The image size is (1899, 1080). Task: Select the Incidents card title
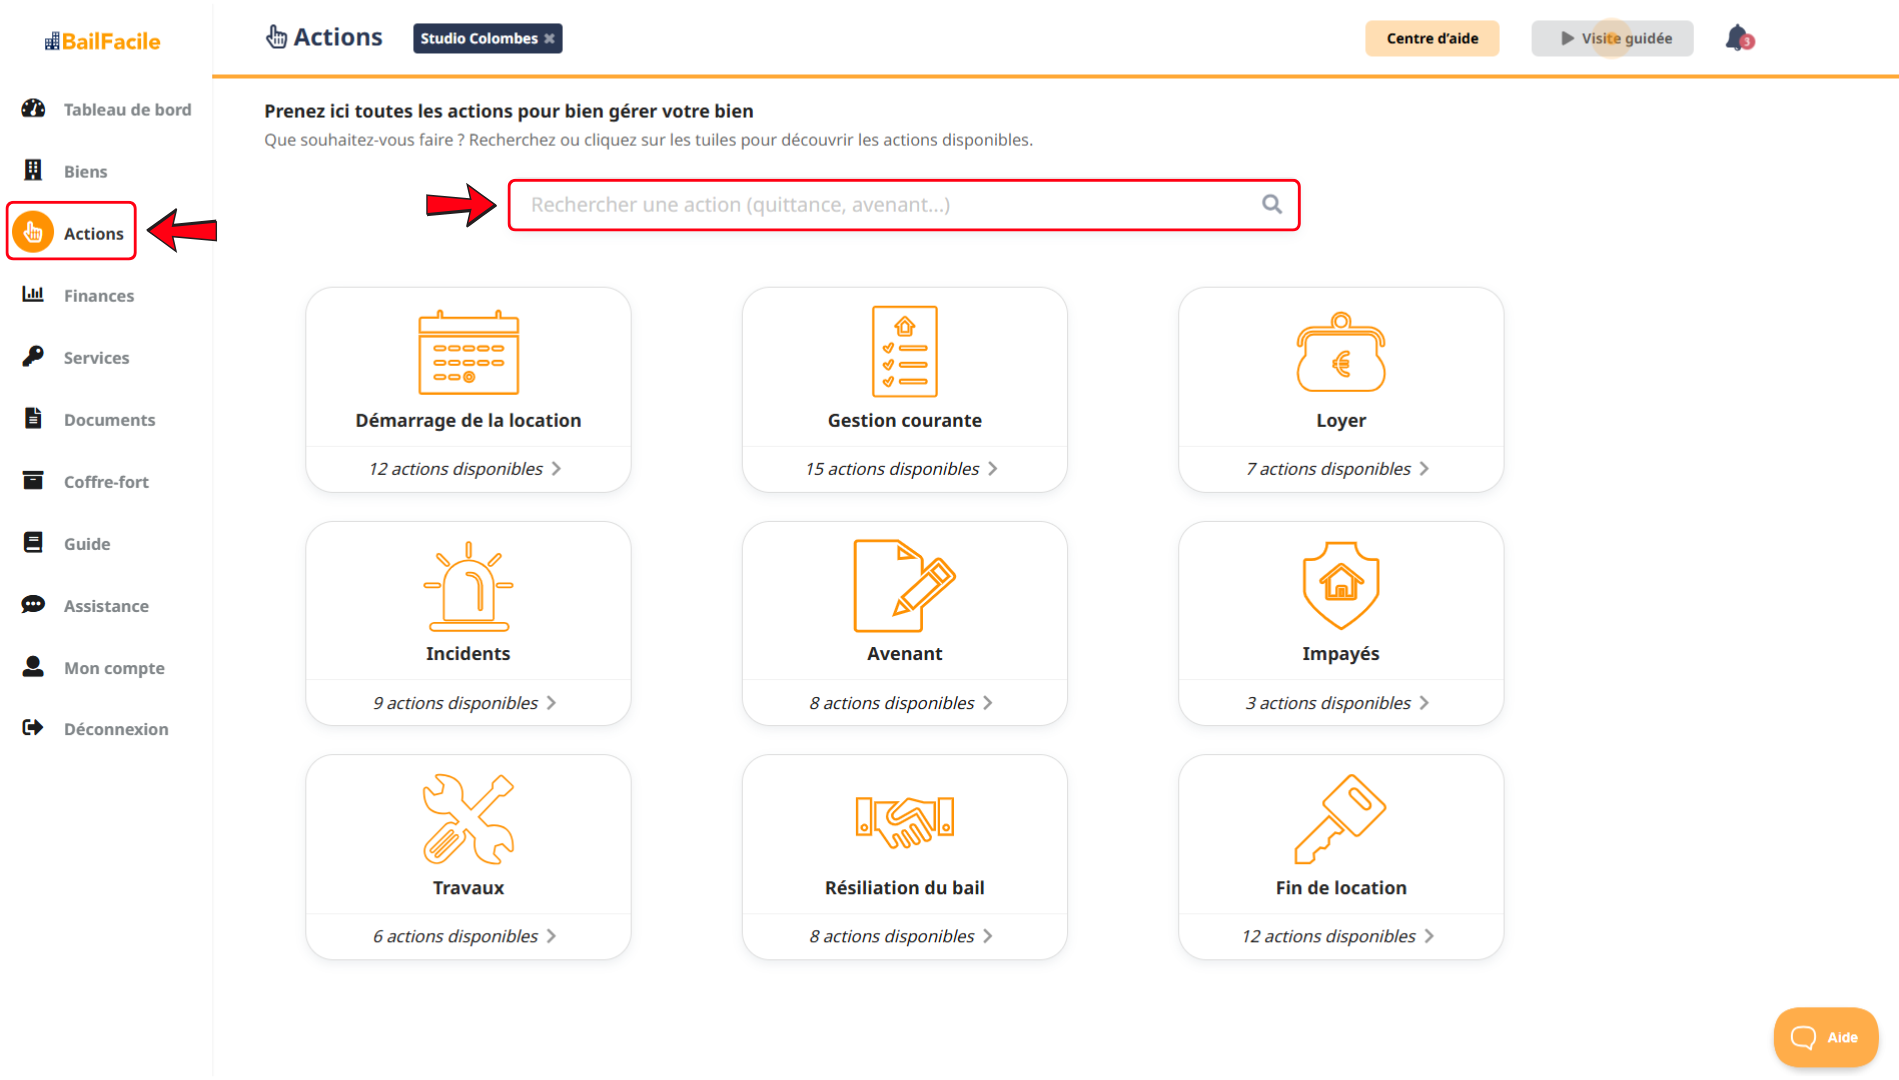coord(468,653)
